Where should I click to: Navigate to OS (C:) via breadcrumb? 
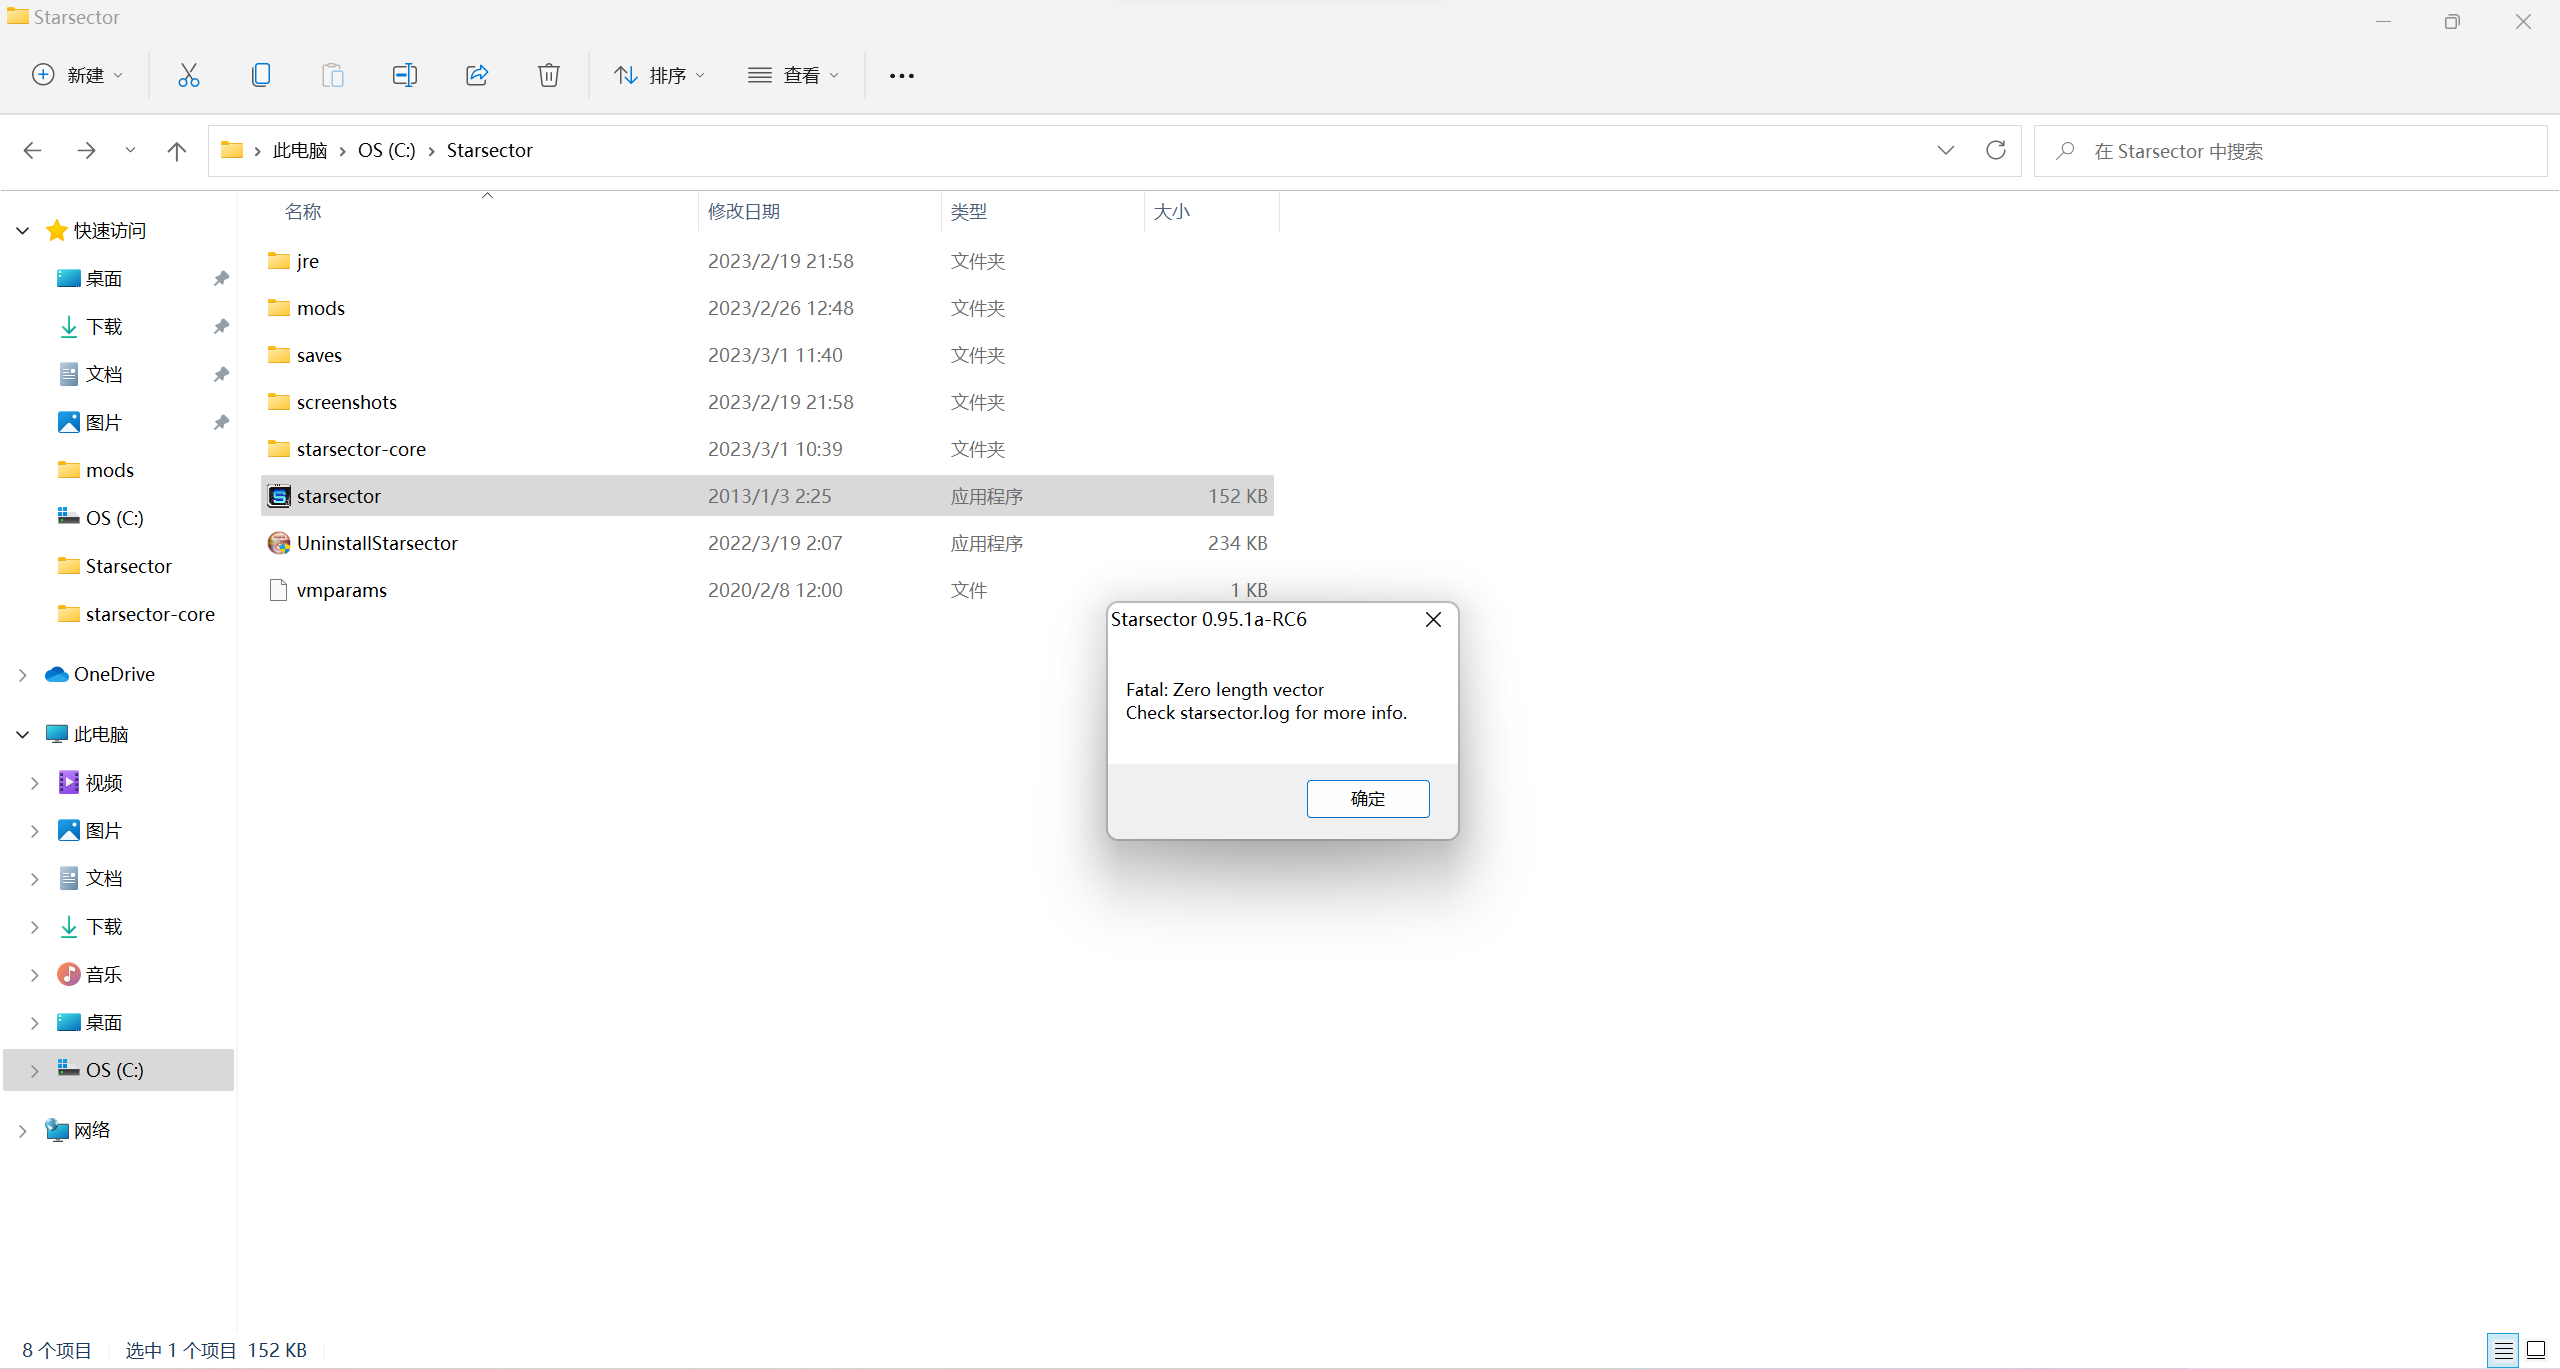386,150
